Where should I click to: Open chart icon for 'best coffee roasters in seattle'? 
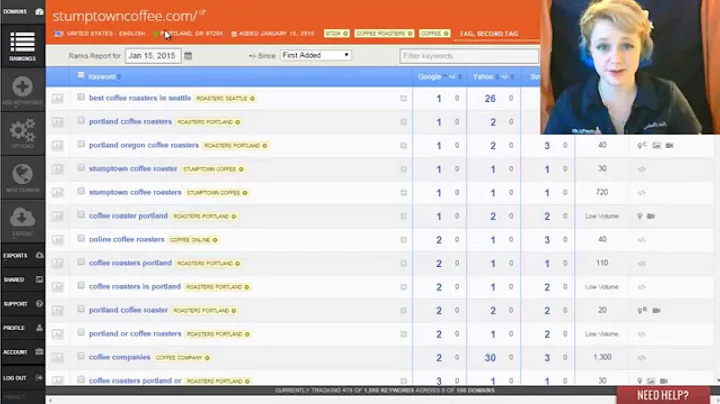(57, 98)
